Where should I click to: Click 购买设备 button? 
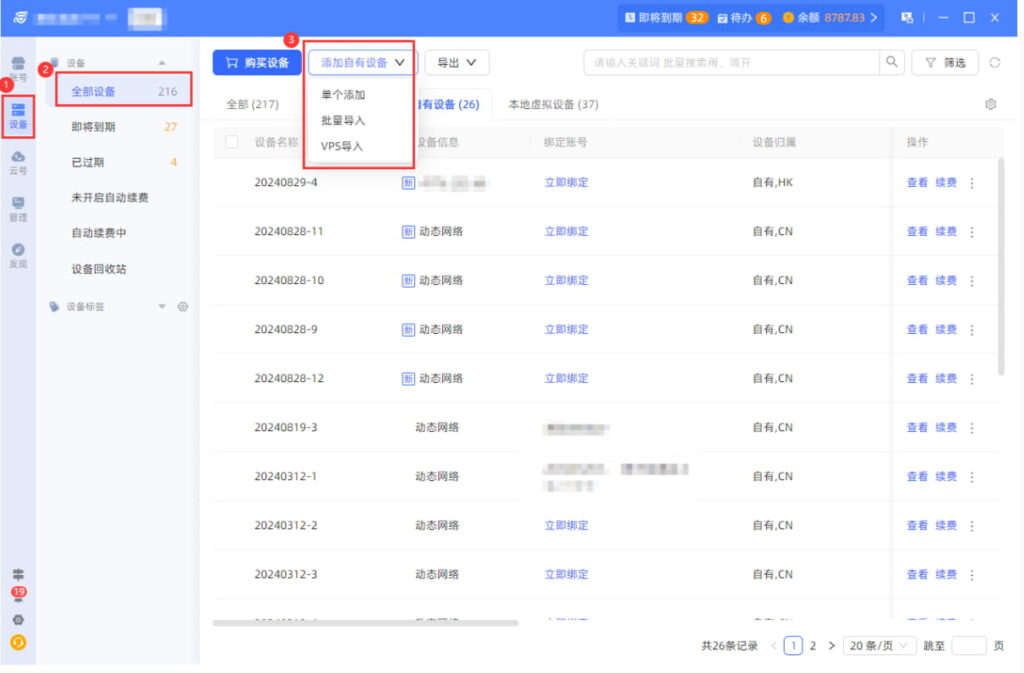[257, 63]
